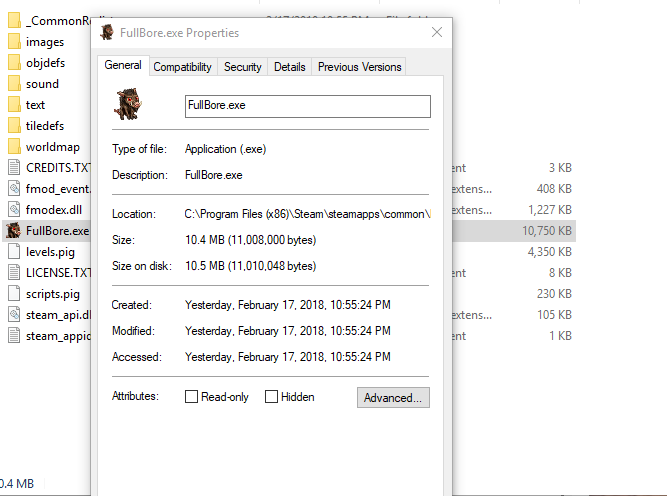Enable the Hidden attribute checkbox
Screen dimensions: 667x496
point(271,397)
